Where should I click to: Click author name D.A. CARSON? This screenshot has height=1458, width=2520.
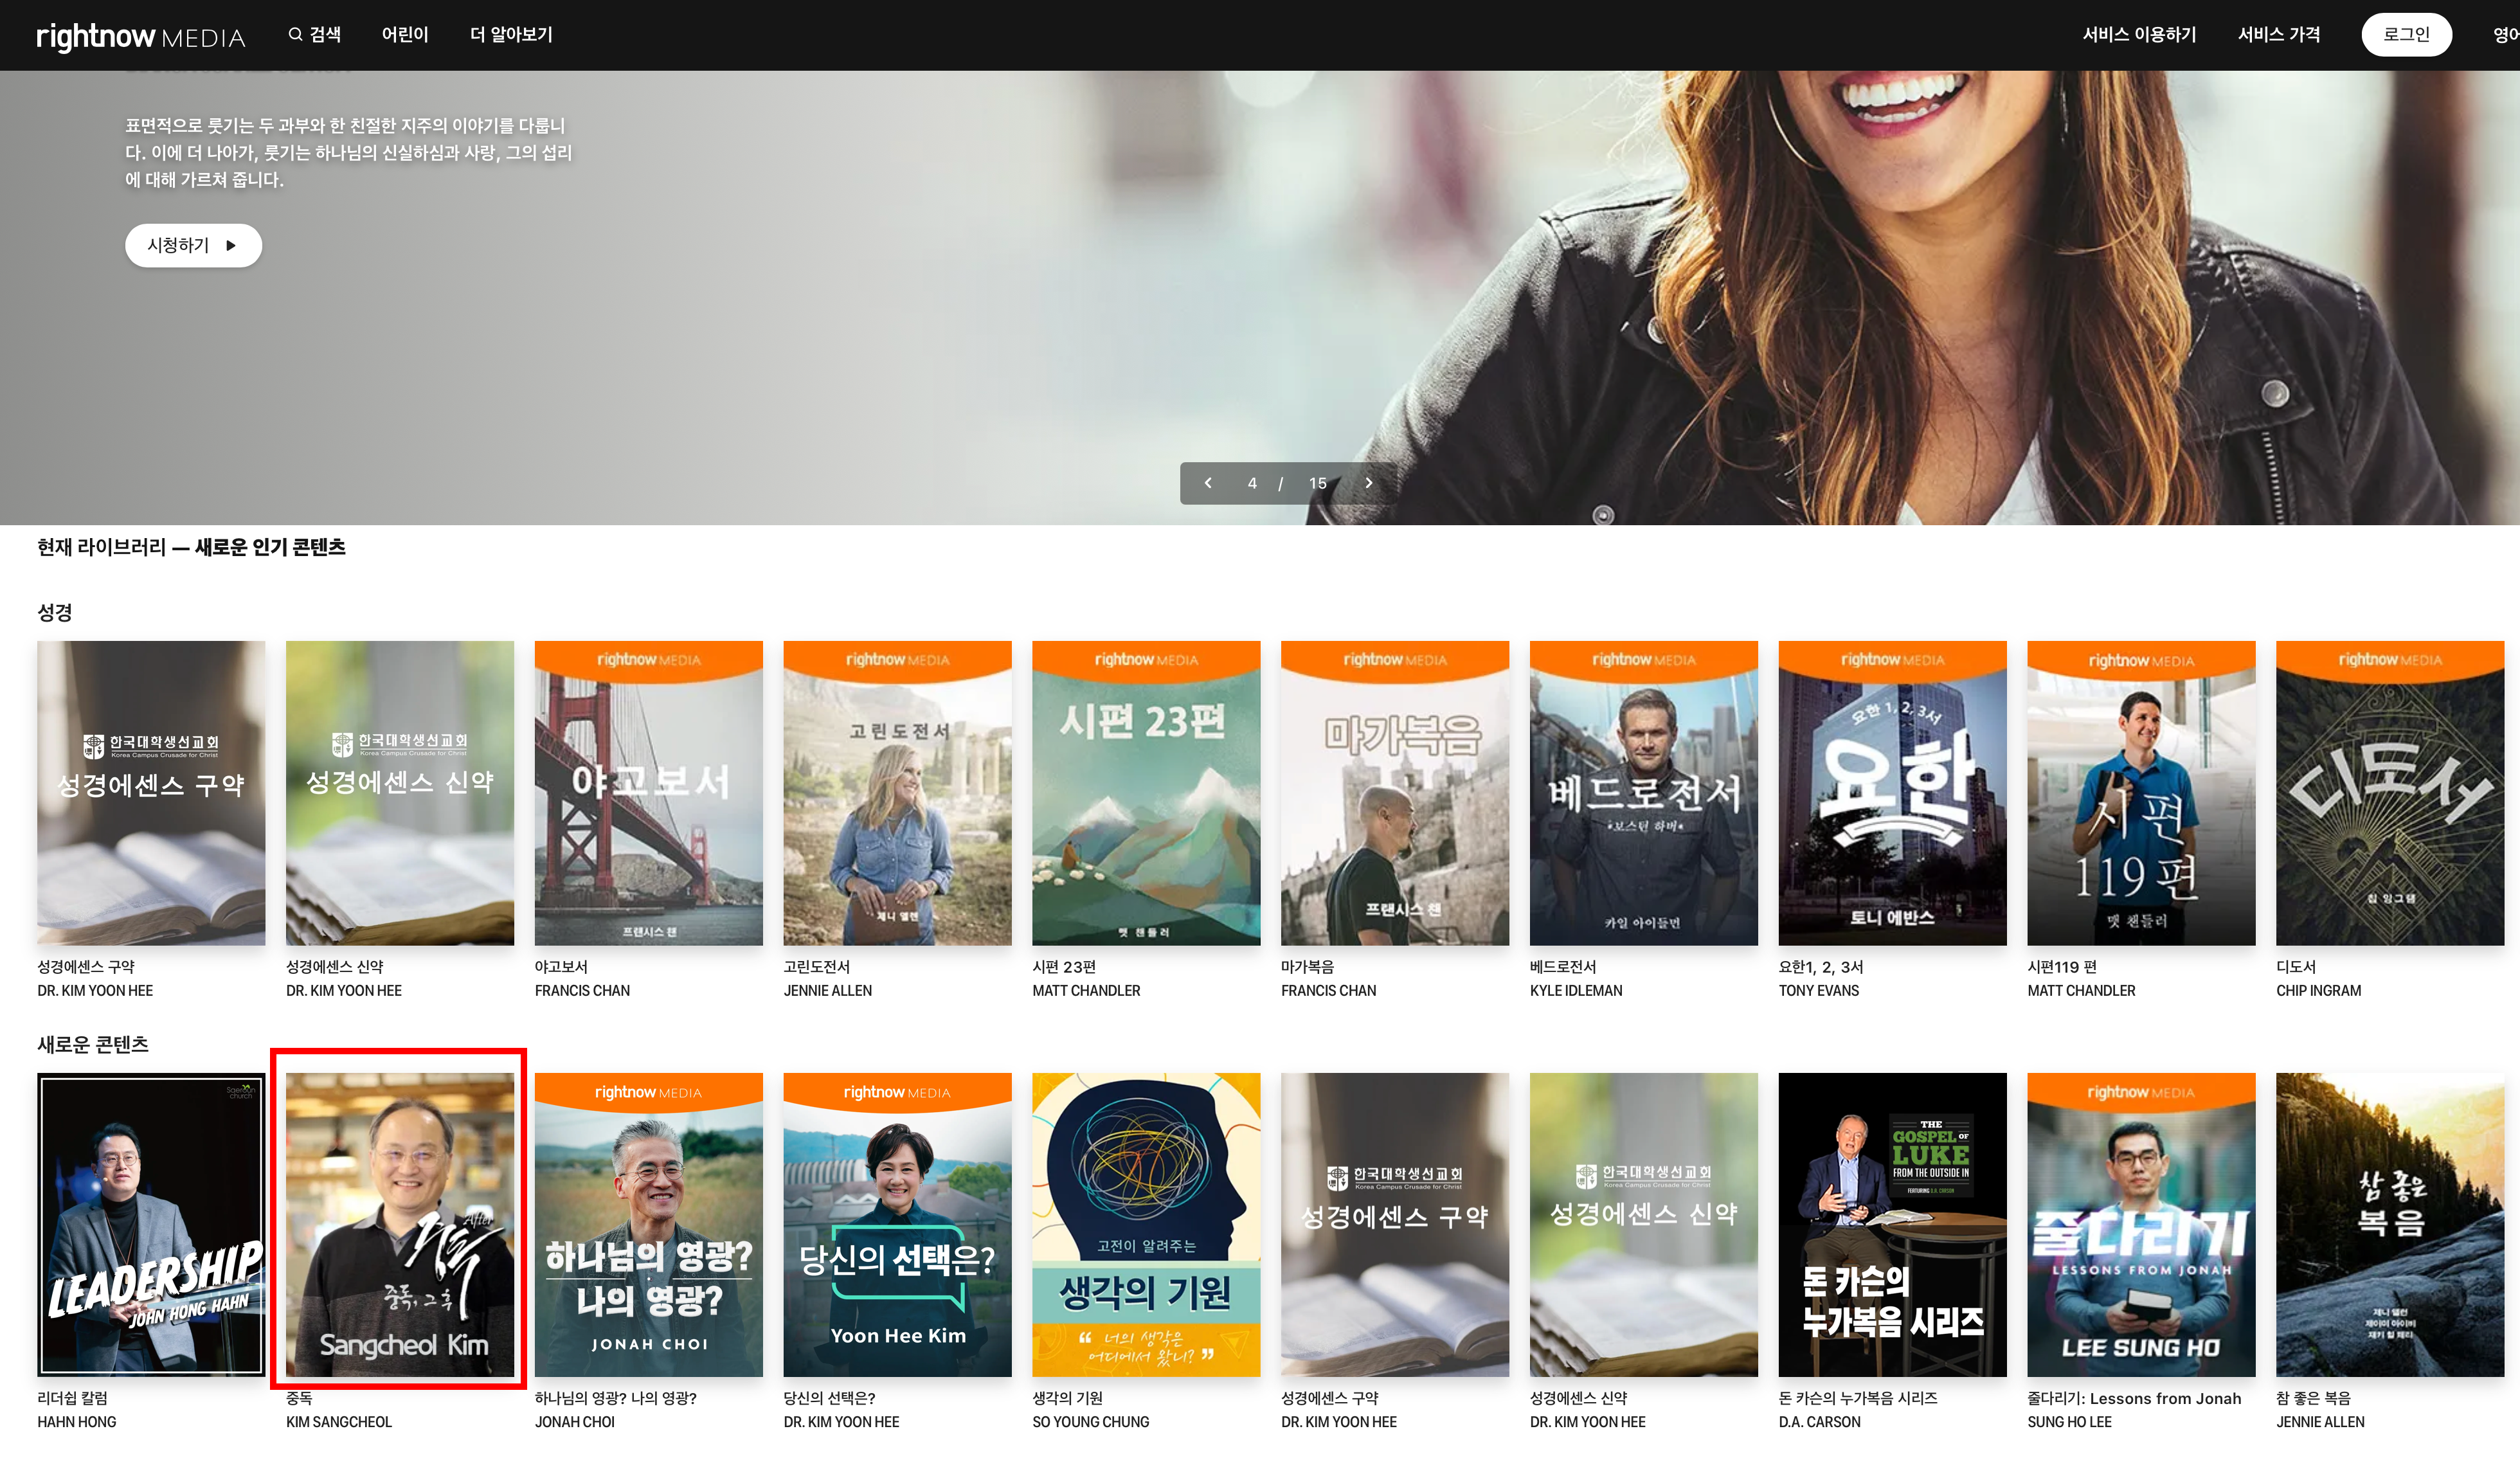[1820, 1421]
